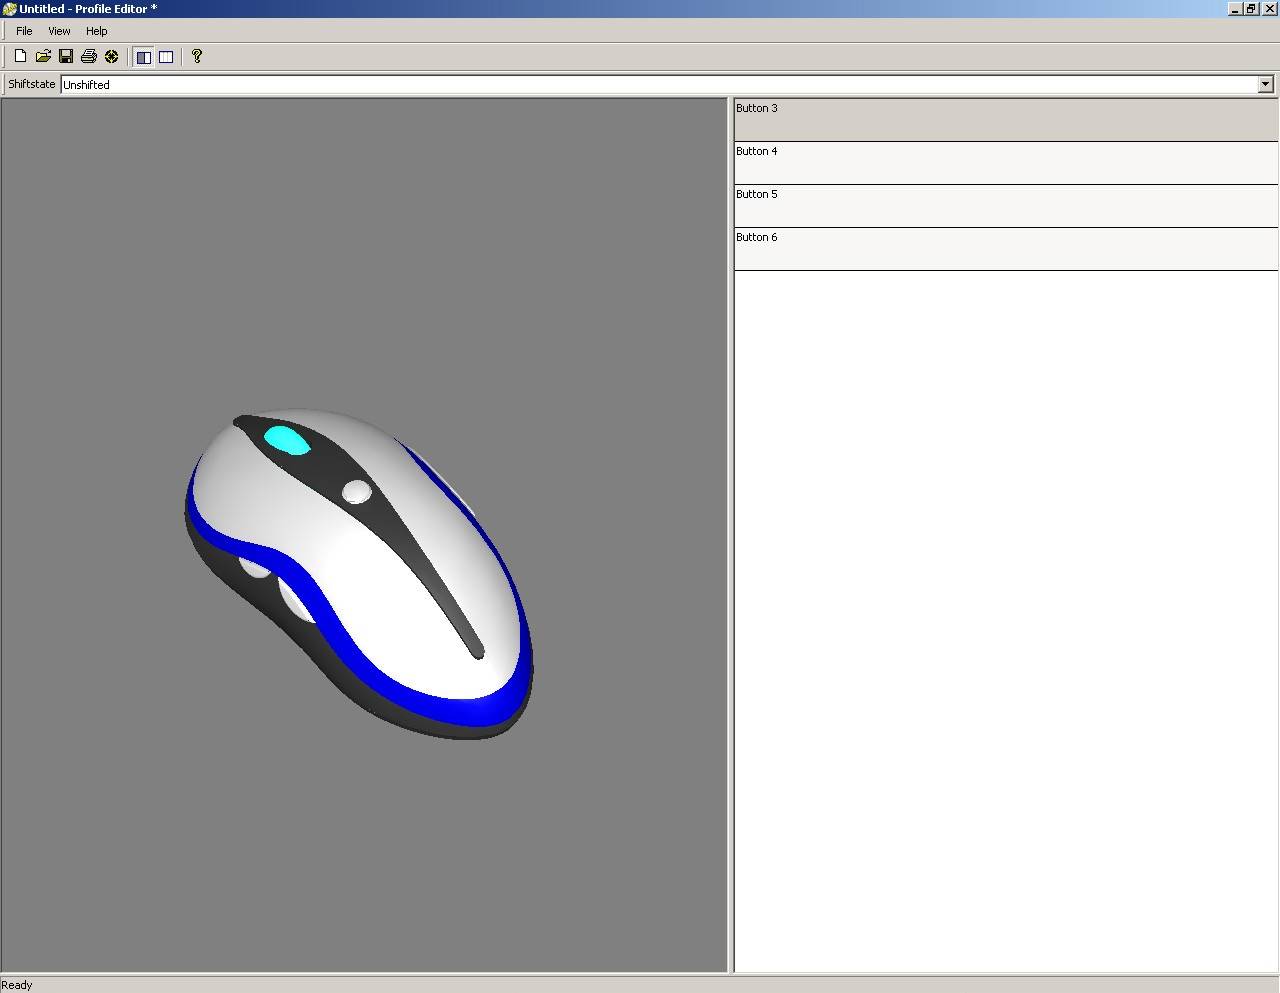Select the Button 6 row
Viewport: 1280px width, 993px height.
click(1005, 249)
